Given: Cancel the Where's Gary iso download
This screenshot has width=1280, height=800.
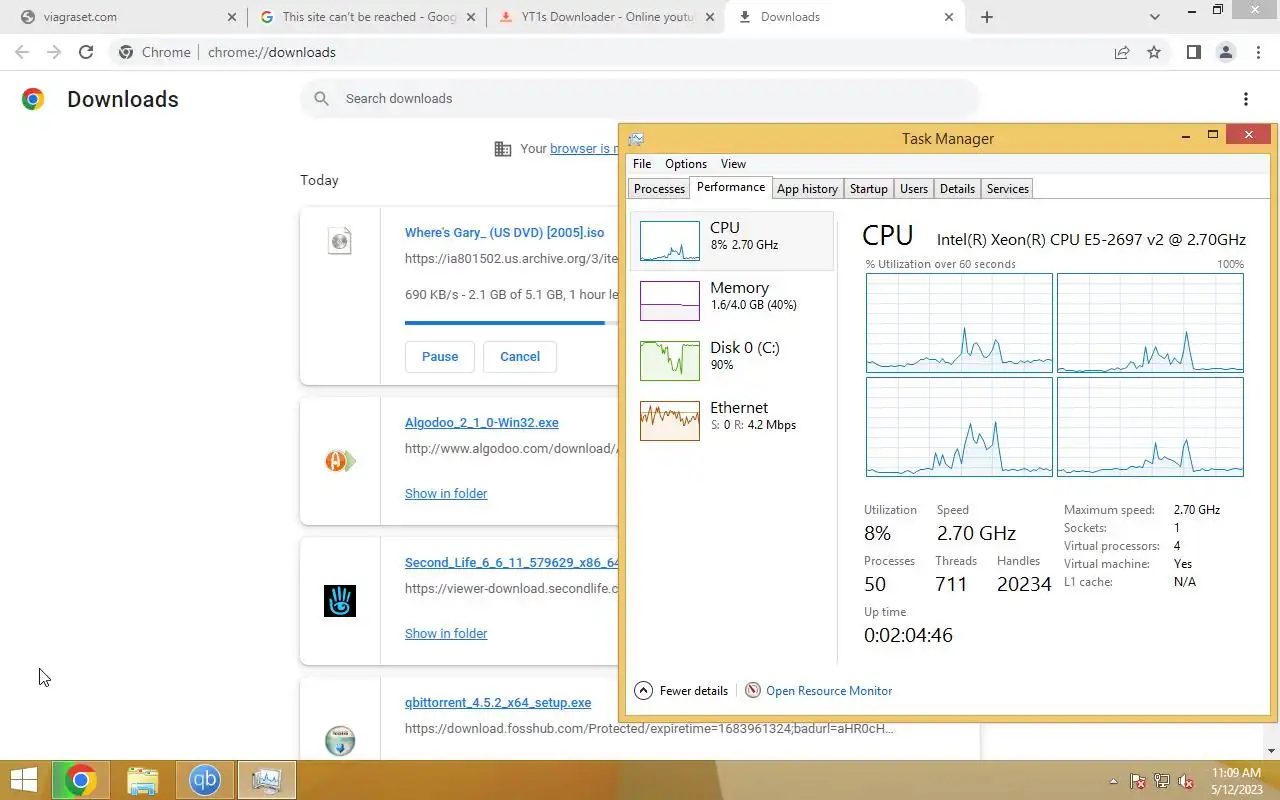Looking at the screenshot, I should click(520, 356).
